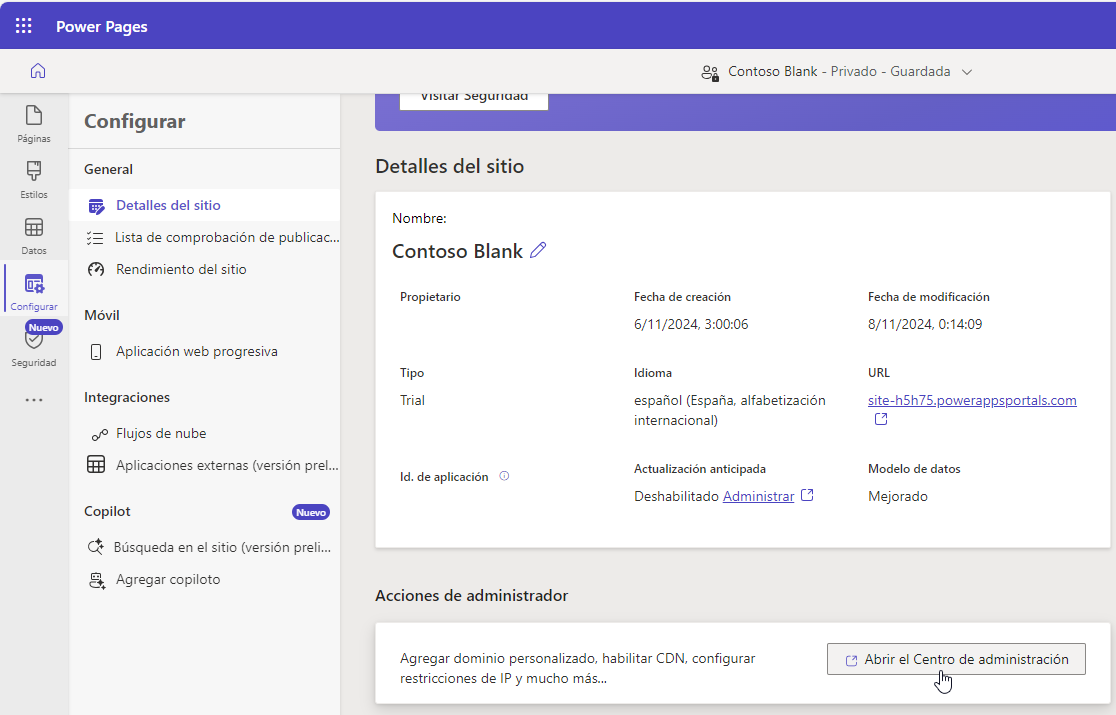1116x715 pixels.
Task: Select Detalles del sitio menu item
Action: coord(205,205)
